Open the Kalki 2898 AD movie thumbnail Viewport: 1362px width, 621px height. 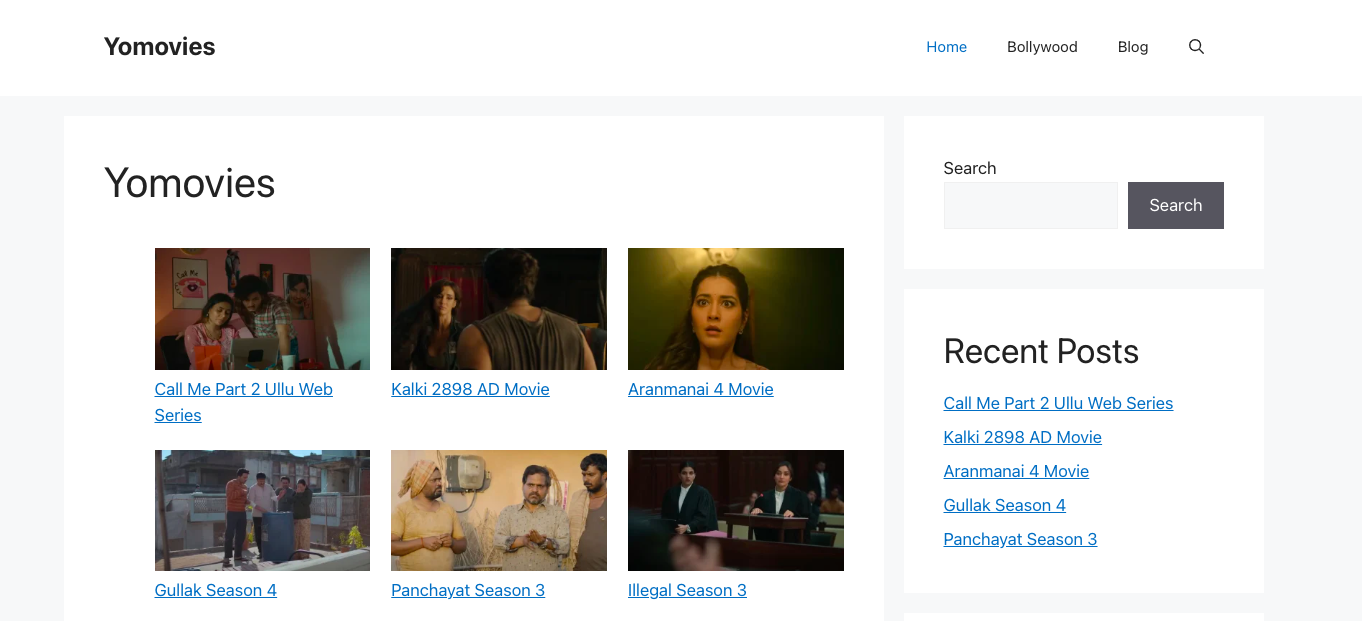(499, 309)
